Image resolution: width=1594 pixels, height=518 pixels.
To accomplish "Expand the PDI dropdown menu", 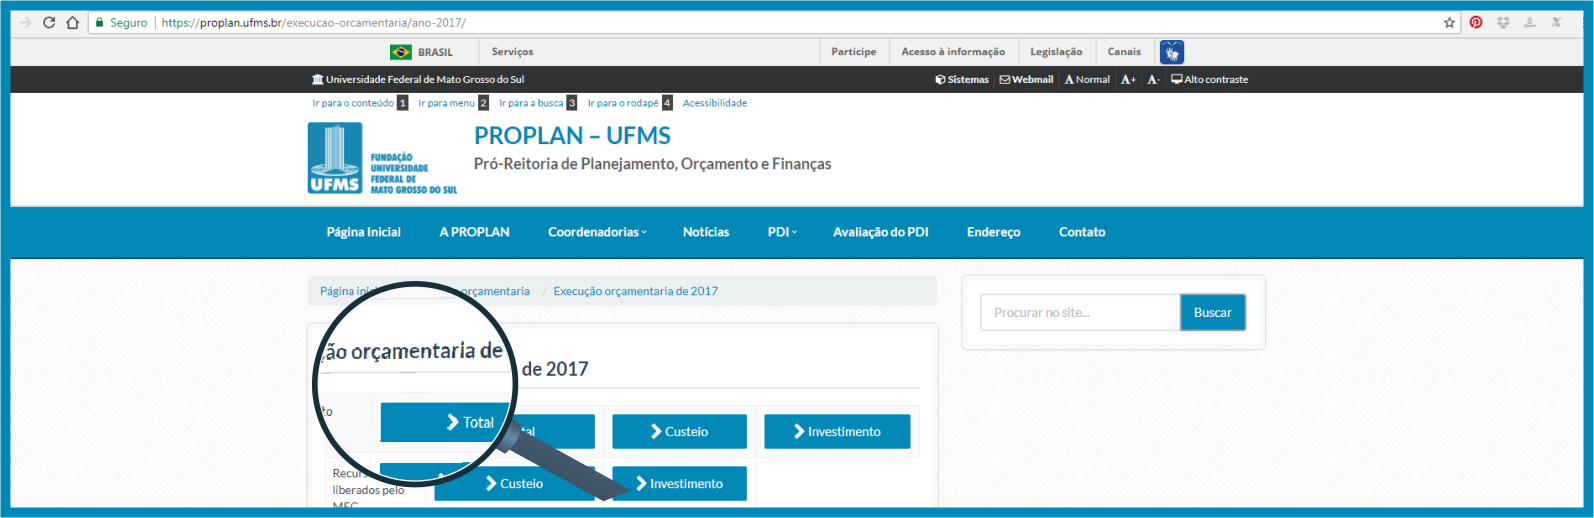I will (x=782, y=232).
